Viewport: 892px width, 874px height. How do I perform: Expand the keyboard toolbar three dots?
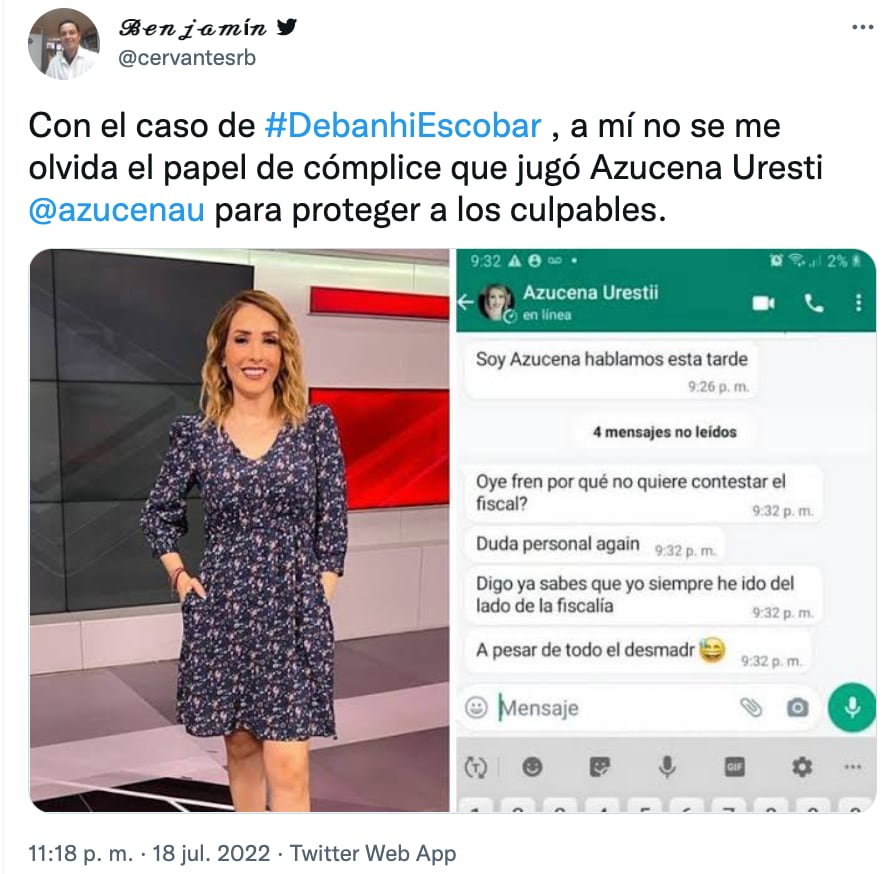852,767
